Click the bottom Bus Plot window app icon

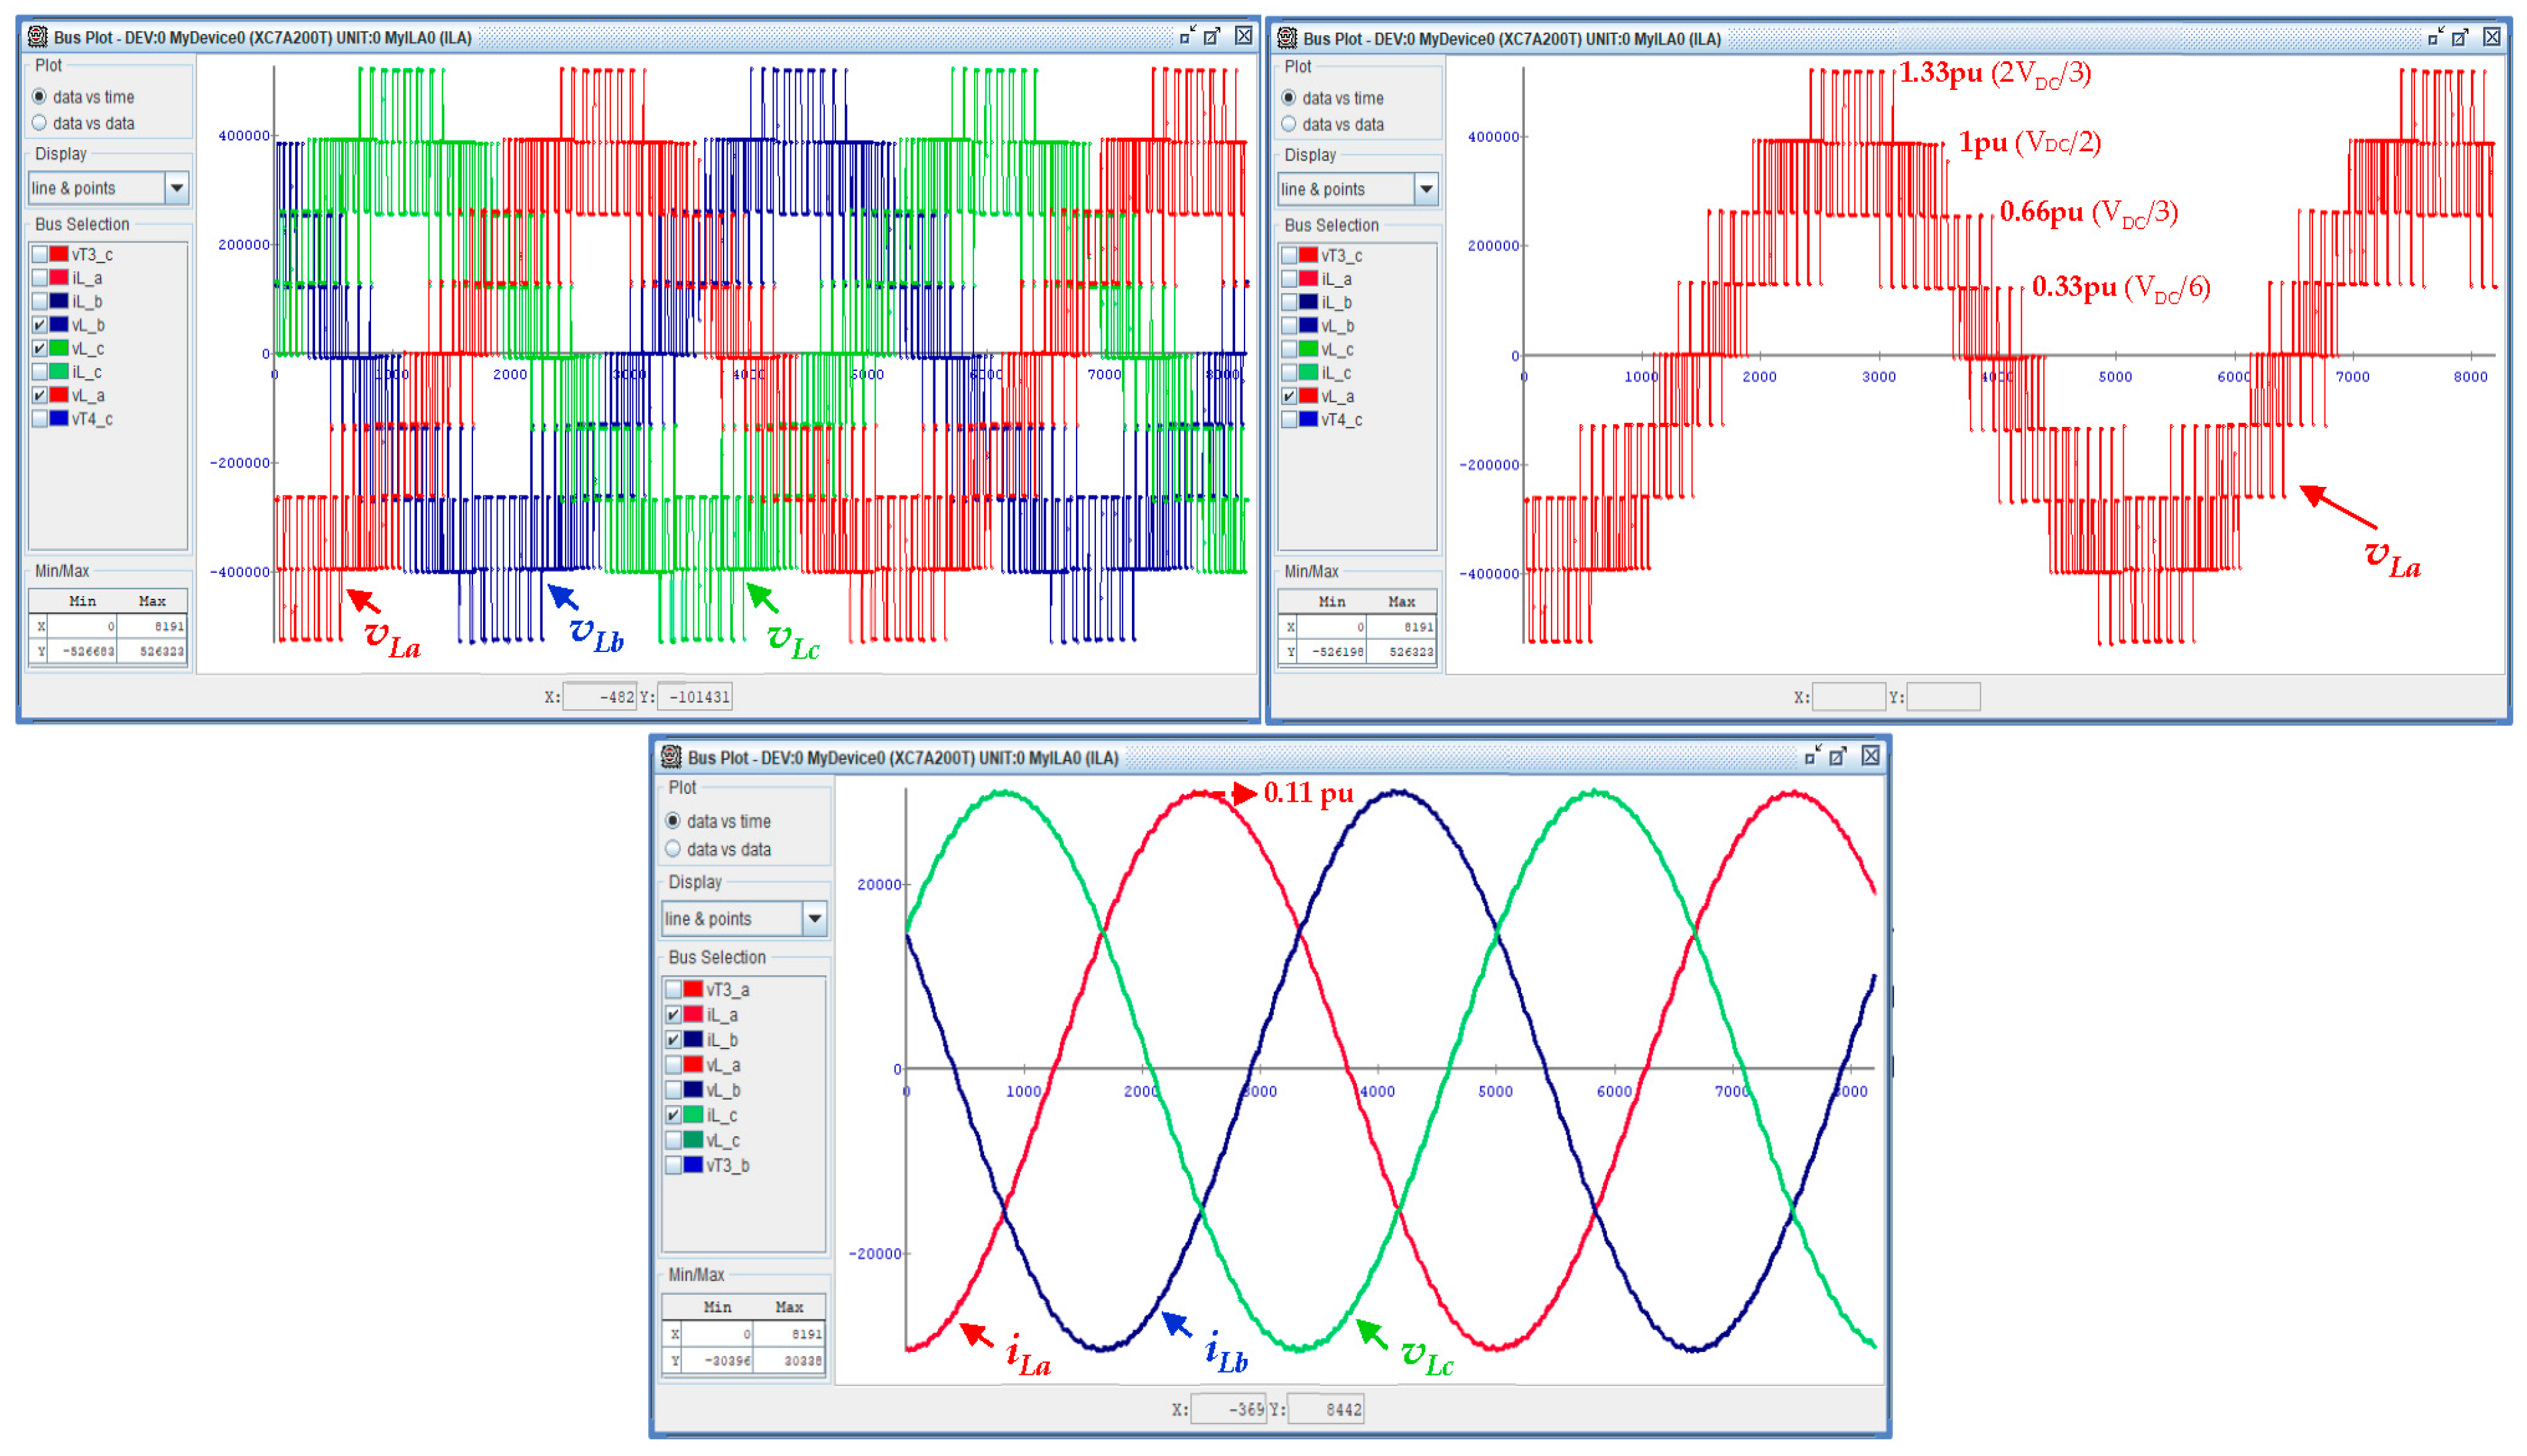coord(672,757)
